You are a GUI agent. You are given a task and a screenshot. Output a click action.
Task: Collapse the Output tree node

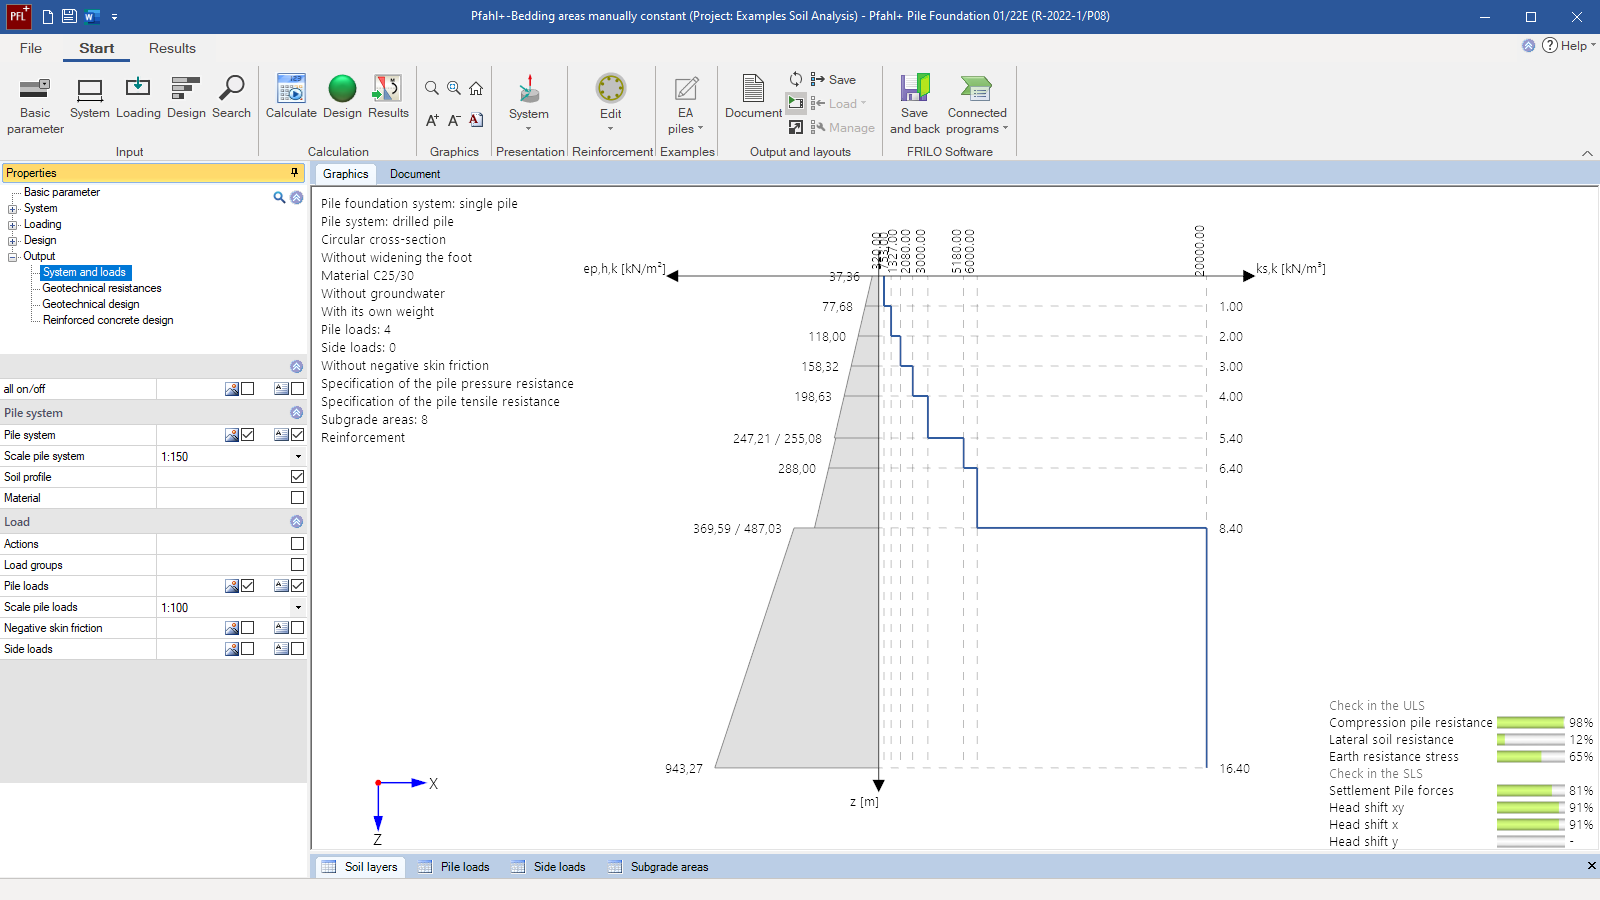point(13,257)
